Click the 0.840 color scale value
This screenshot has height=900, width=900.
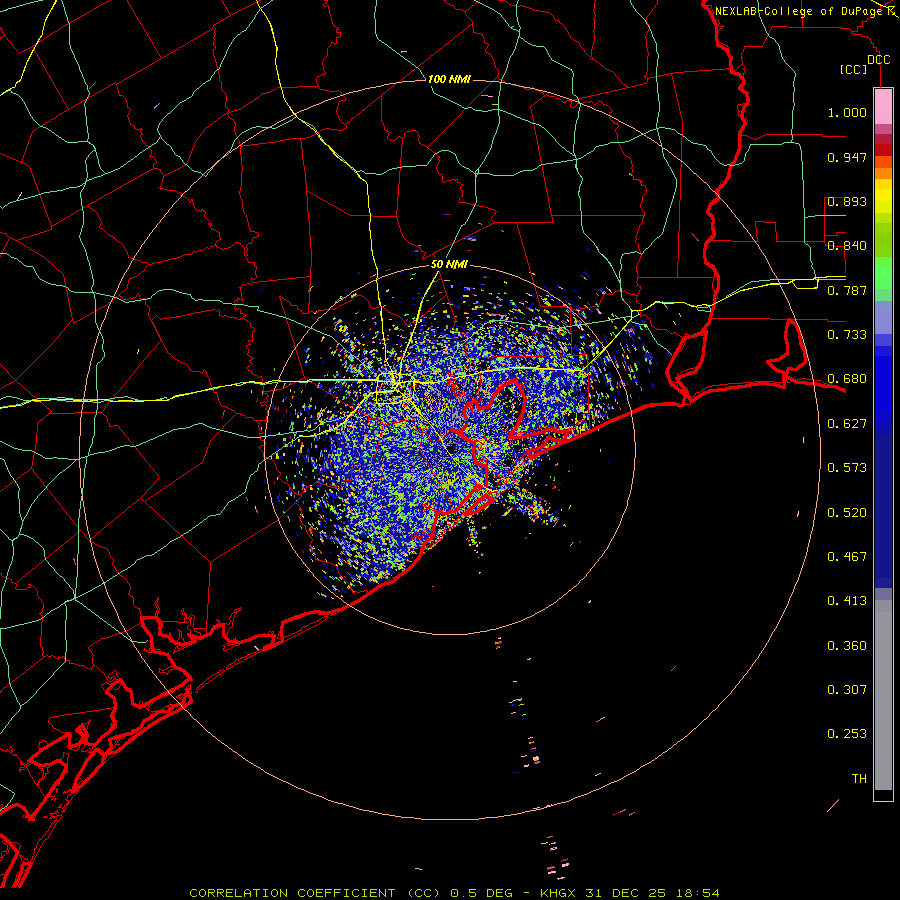847,246
